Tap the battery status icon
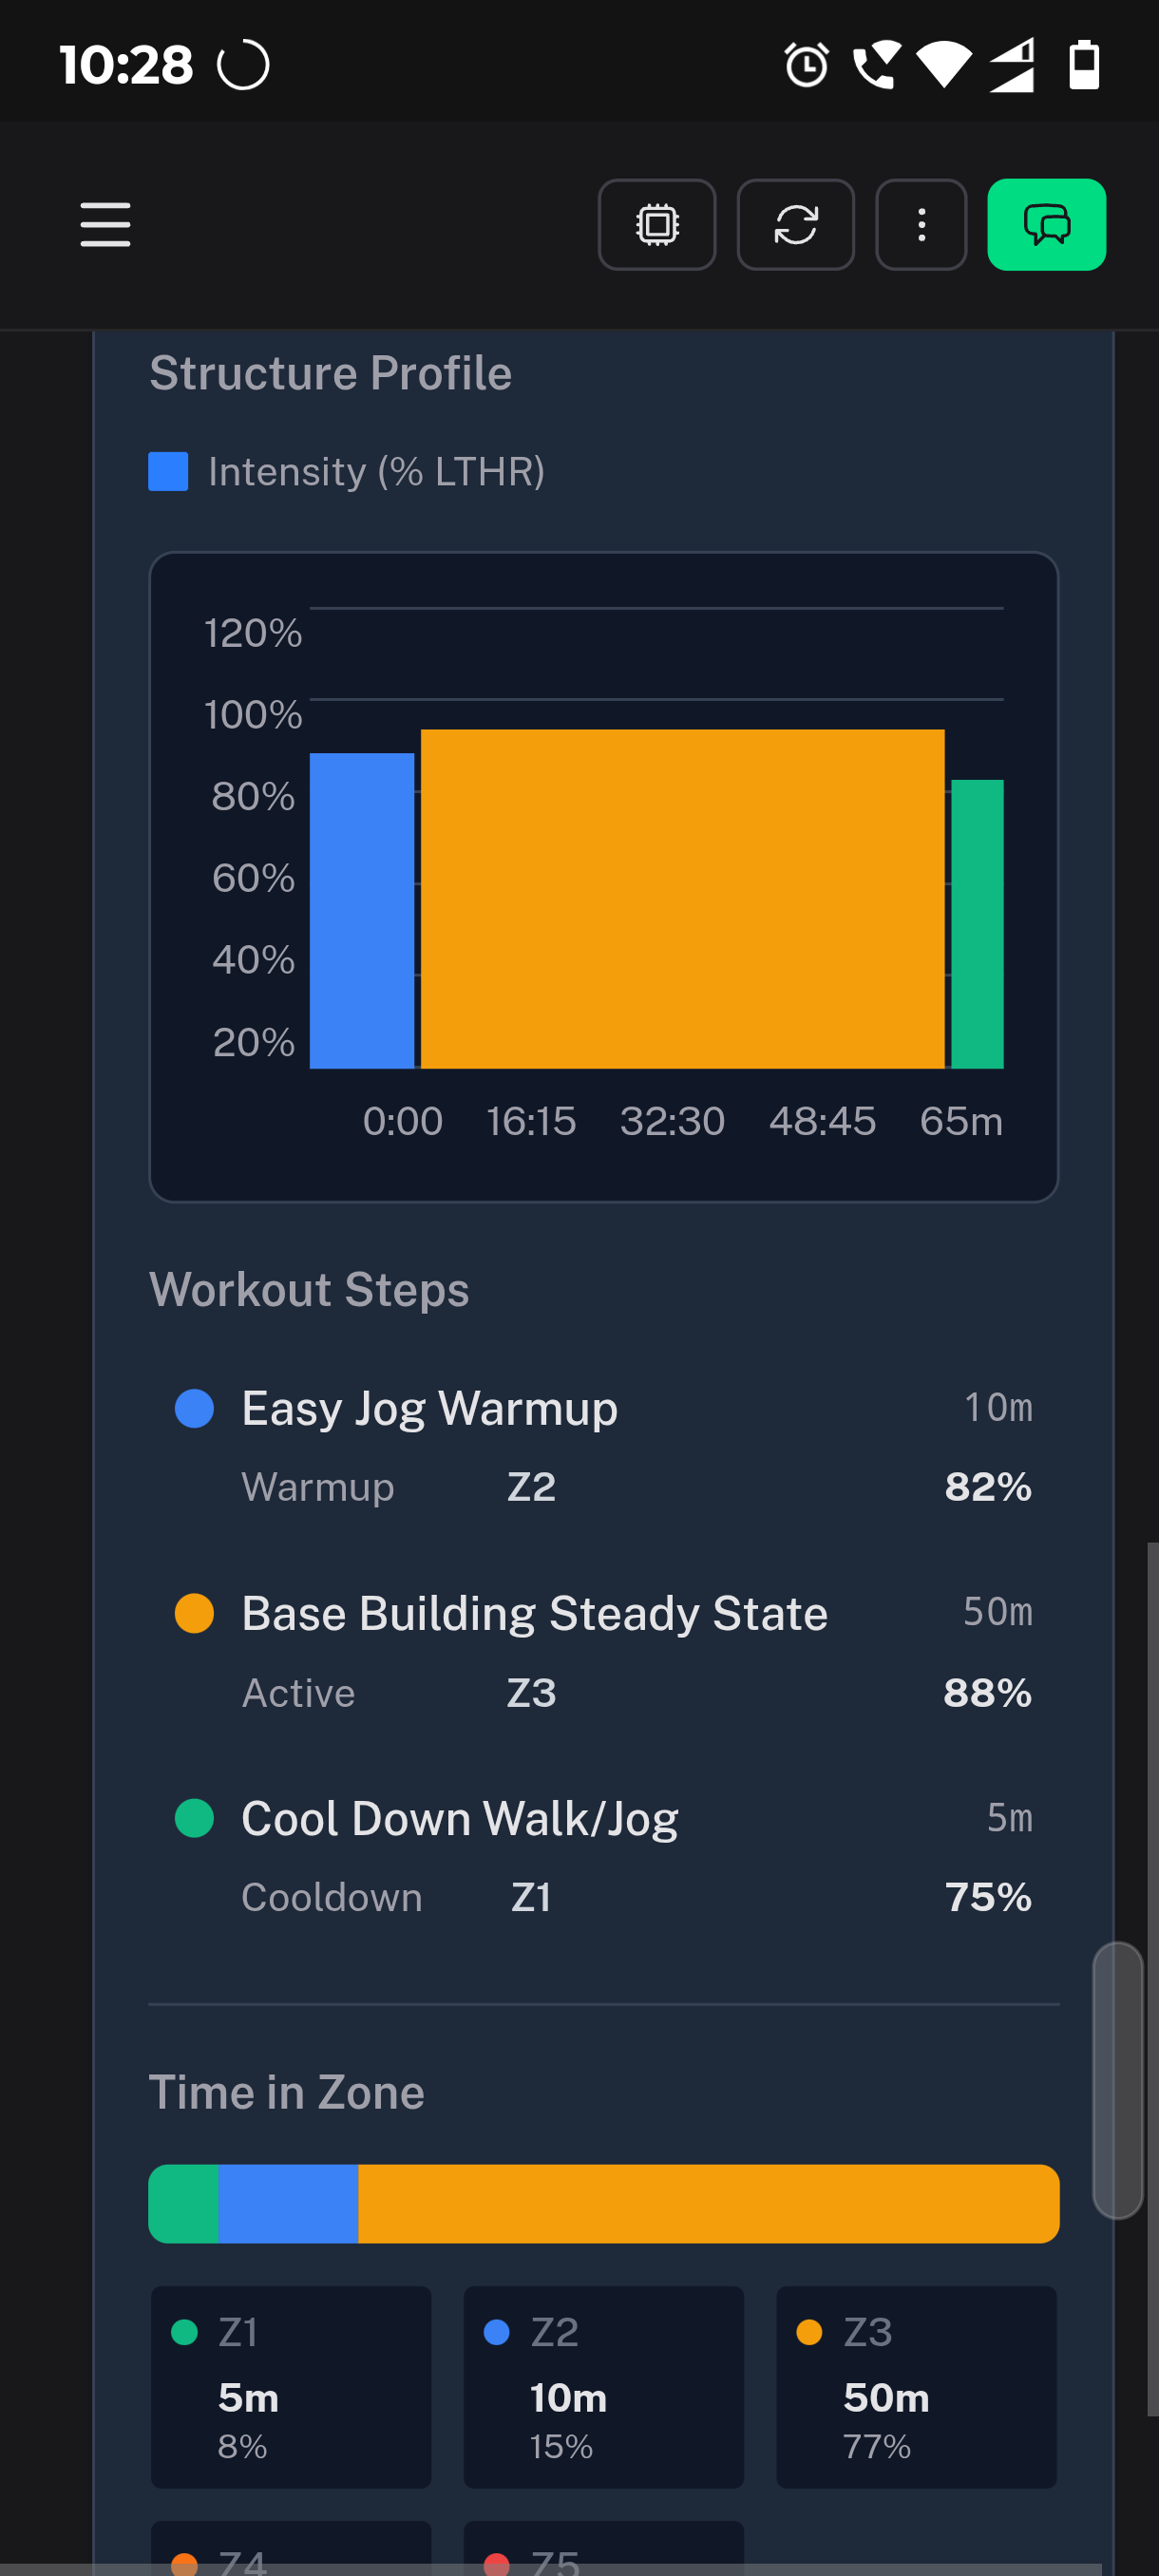The height and width of the screenshot is (2576, 1159). point(1084,66)
